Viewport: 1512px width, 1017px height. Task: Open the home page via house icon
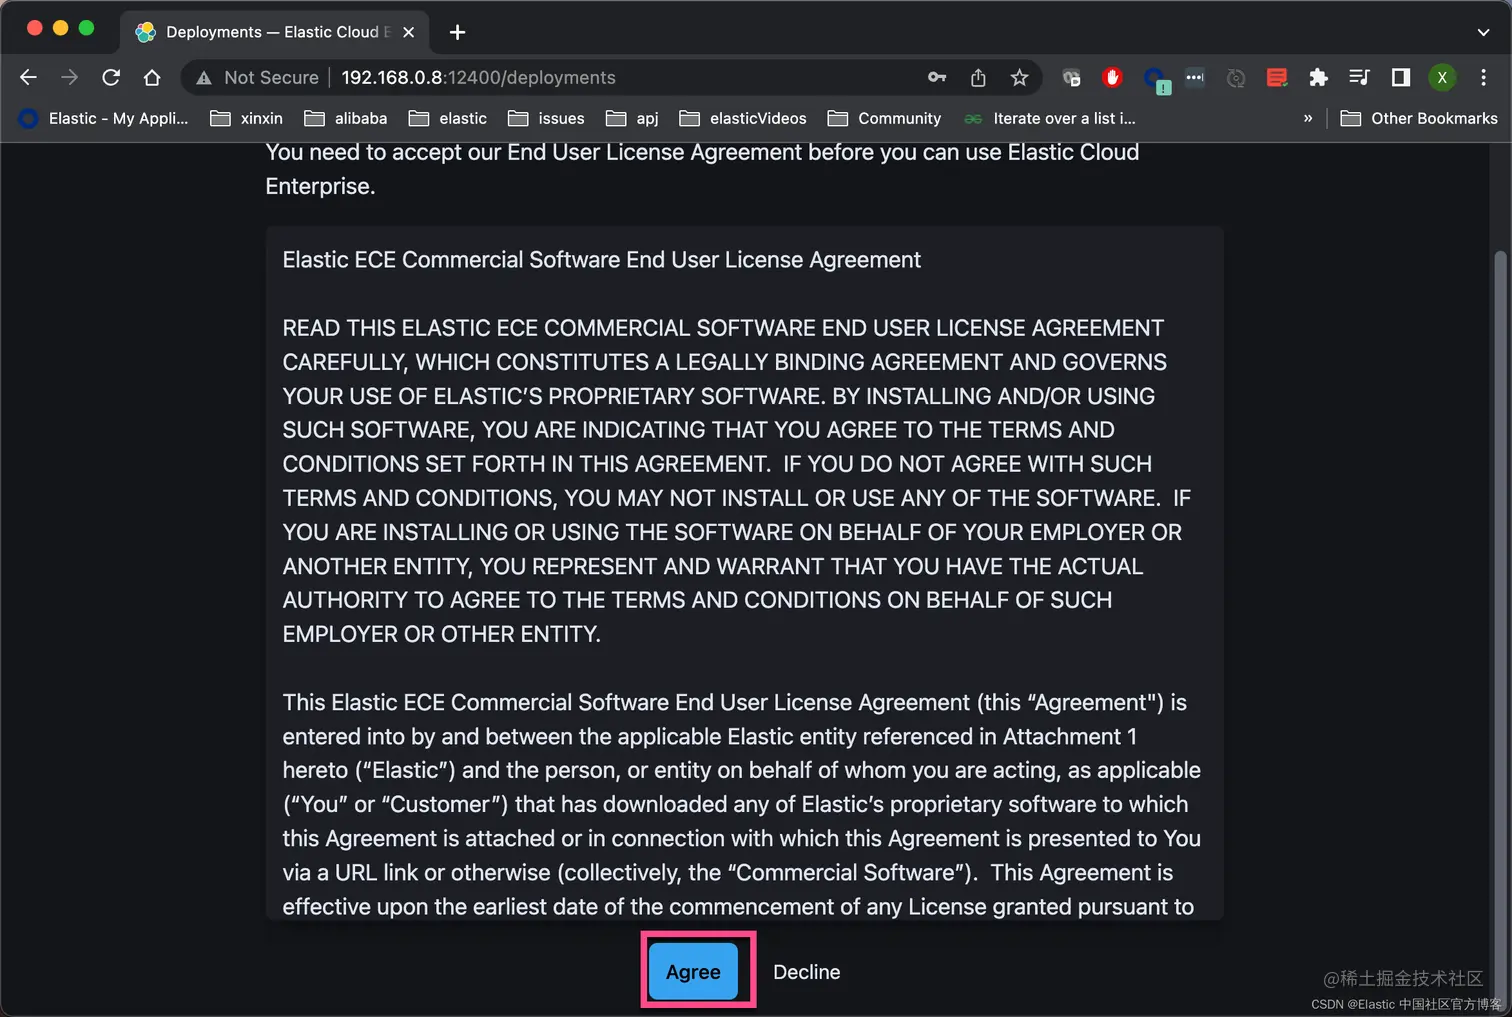[152, 77]
